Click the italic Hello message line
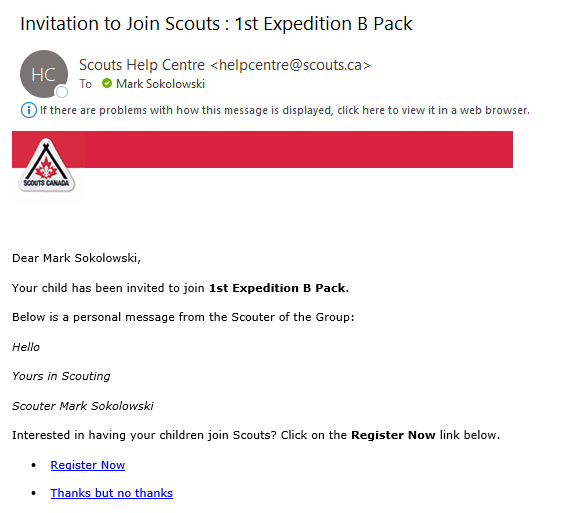This screenshot has height=513, width=570. [26, 347]
